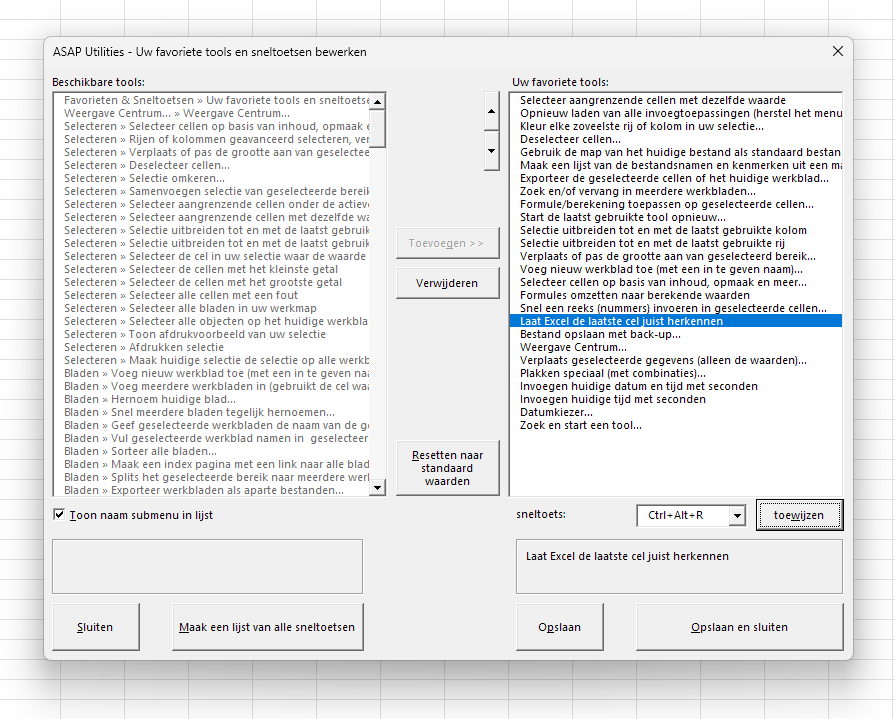Select 'Selecteren » Selecteer de cellen met het kleinste getal'

coord(212,269)
